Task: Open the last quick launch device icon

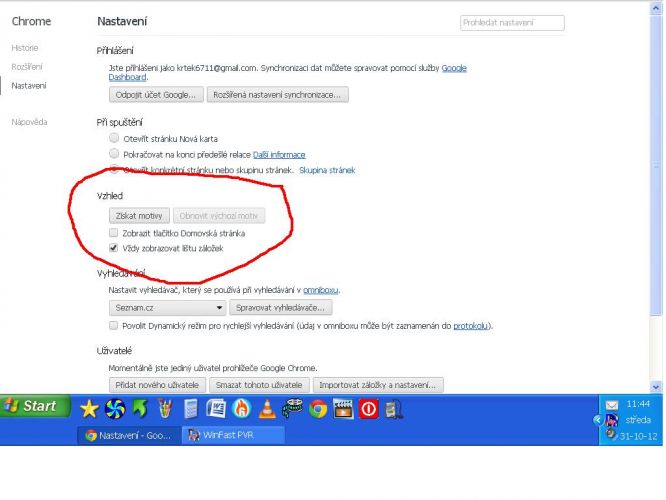Action: [393, 410]
